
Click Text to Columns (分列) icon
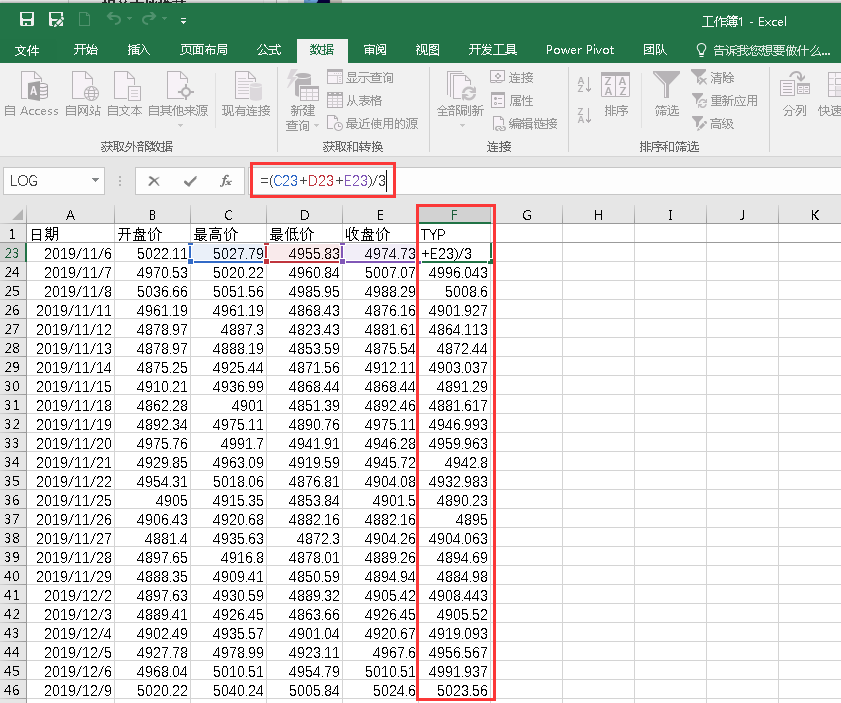[794, 93]
